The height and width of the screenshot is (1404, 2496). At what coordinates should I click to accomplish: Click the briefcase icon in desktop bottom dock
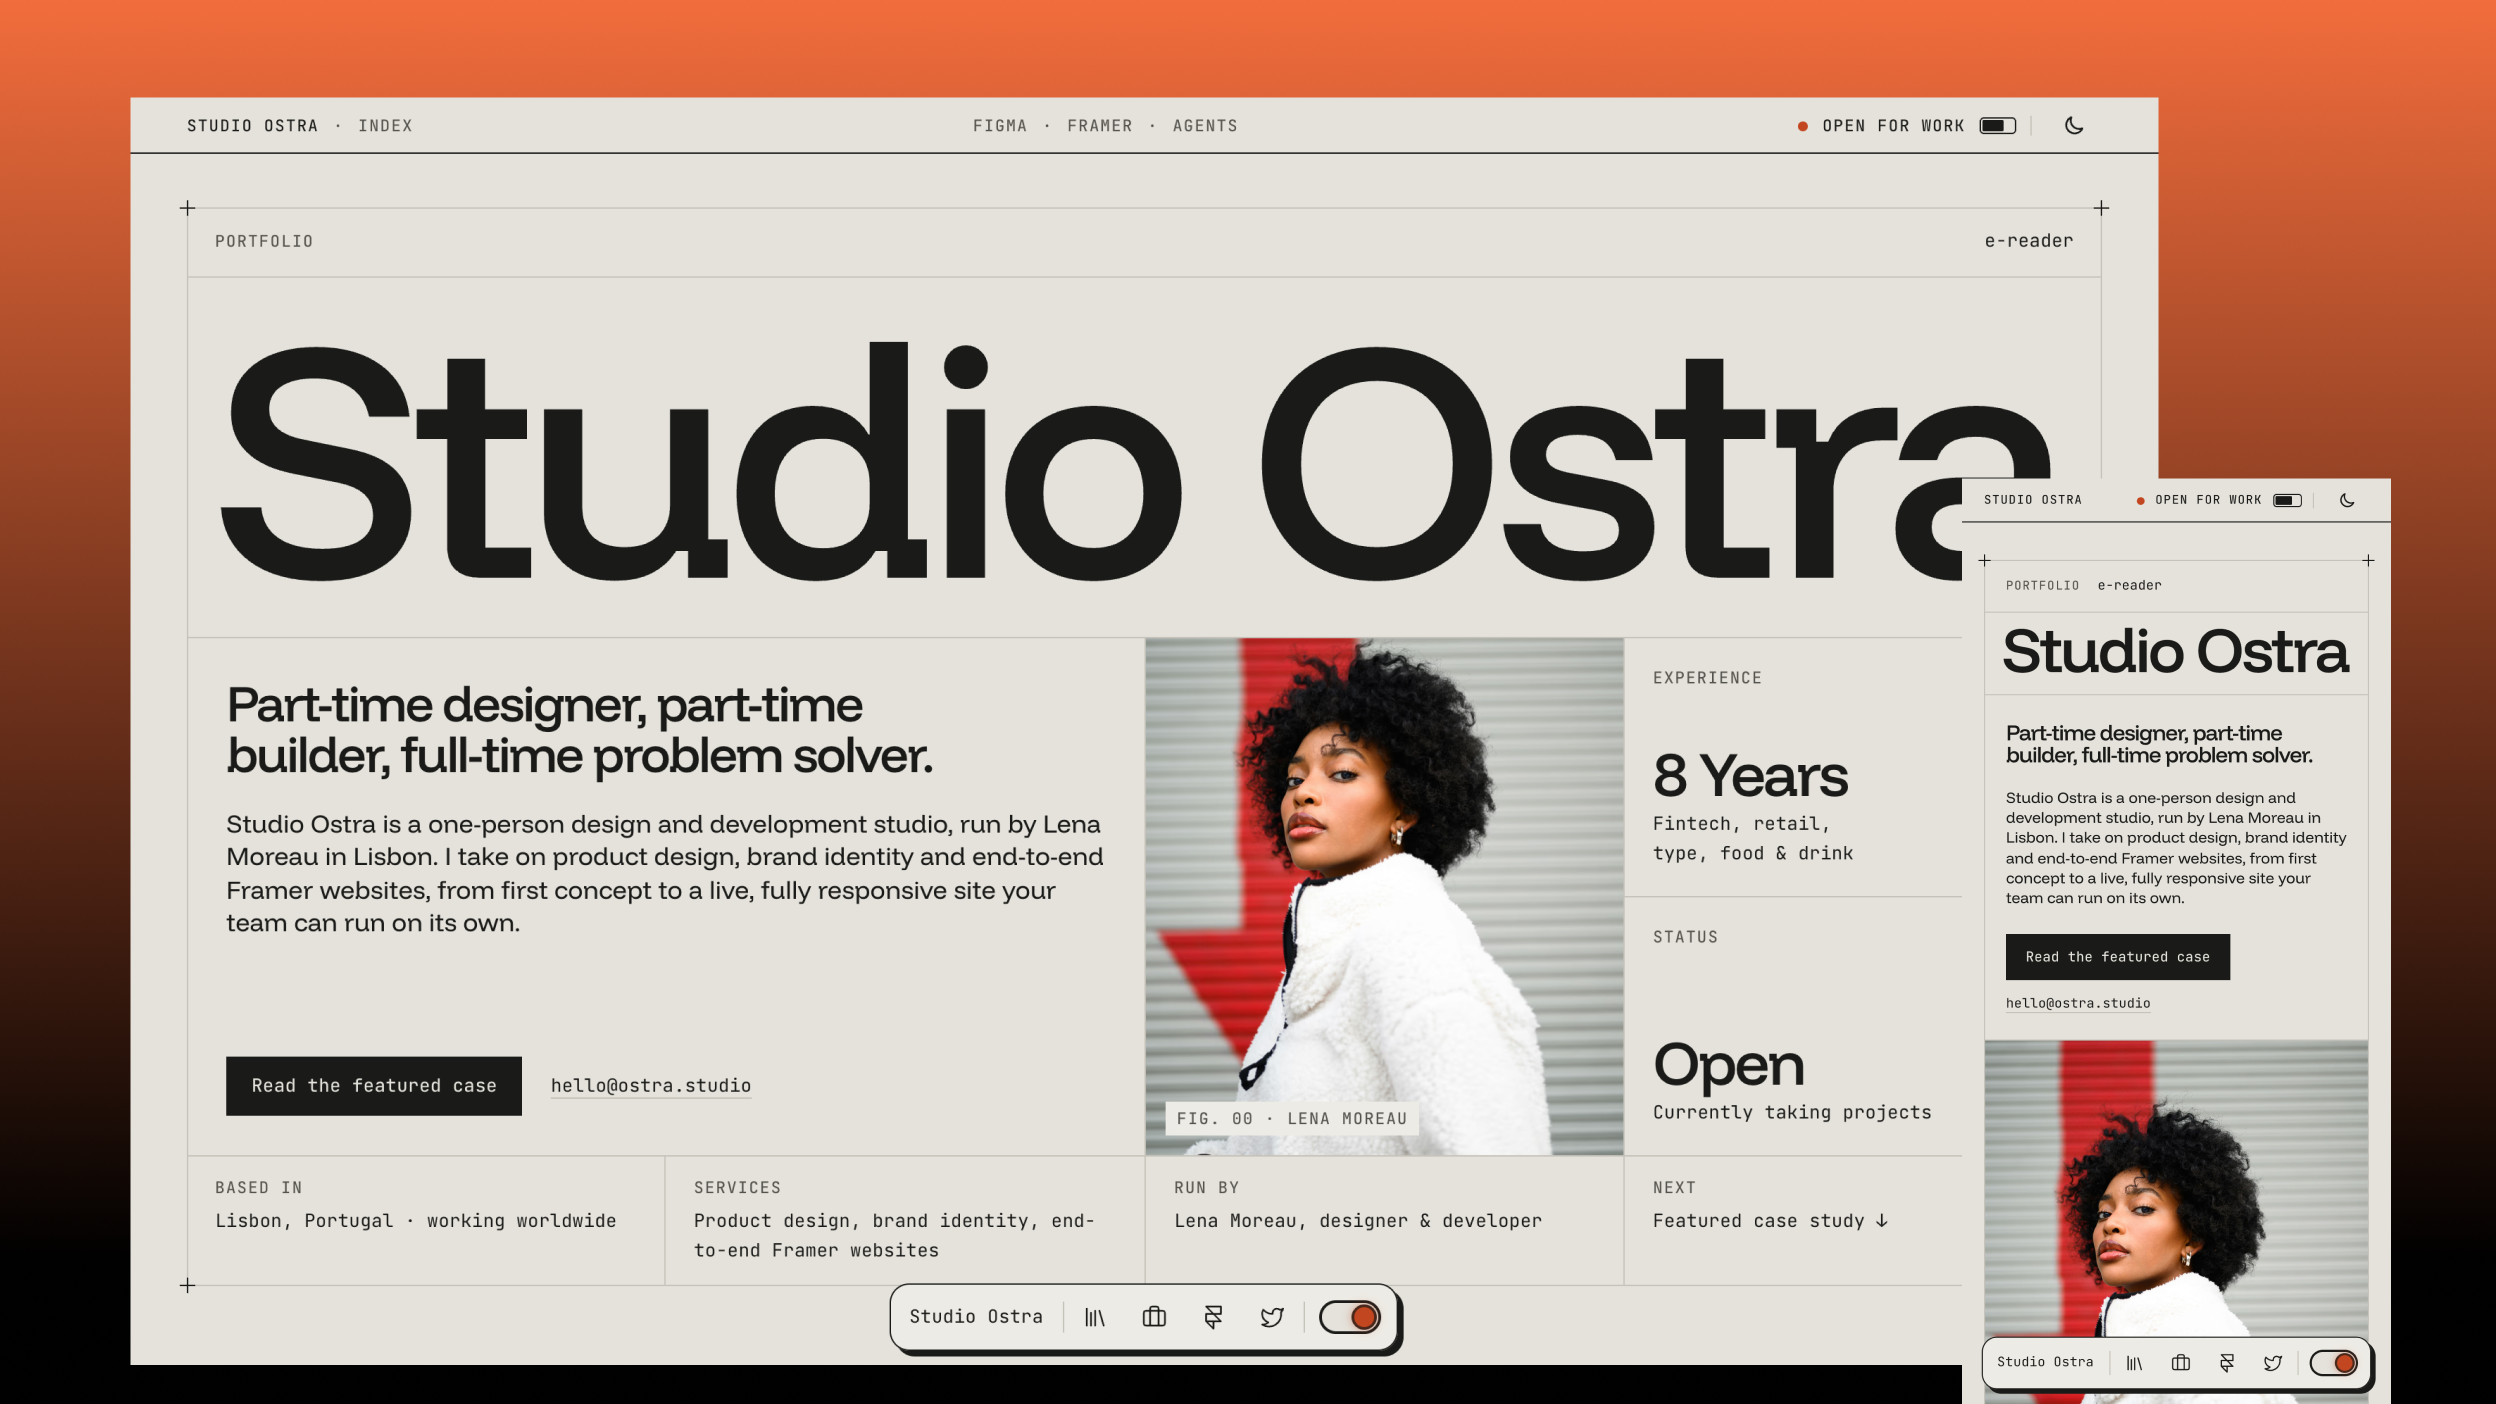point(1154,1317)
